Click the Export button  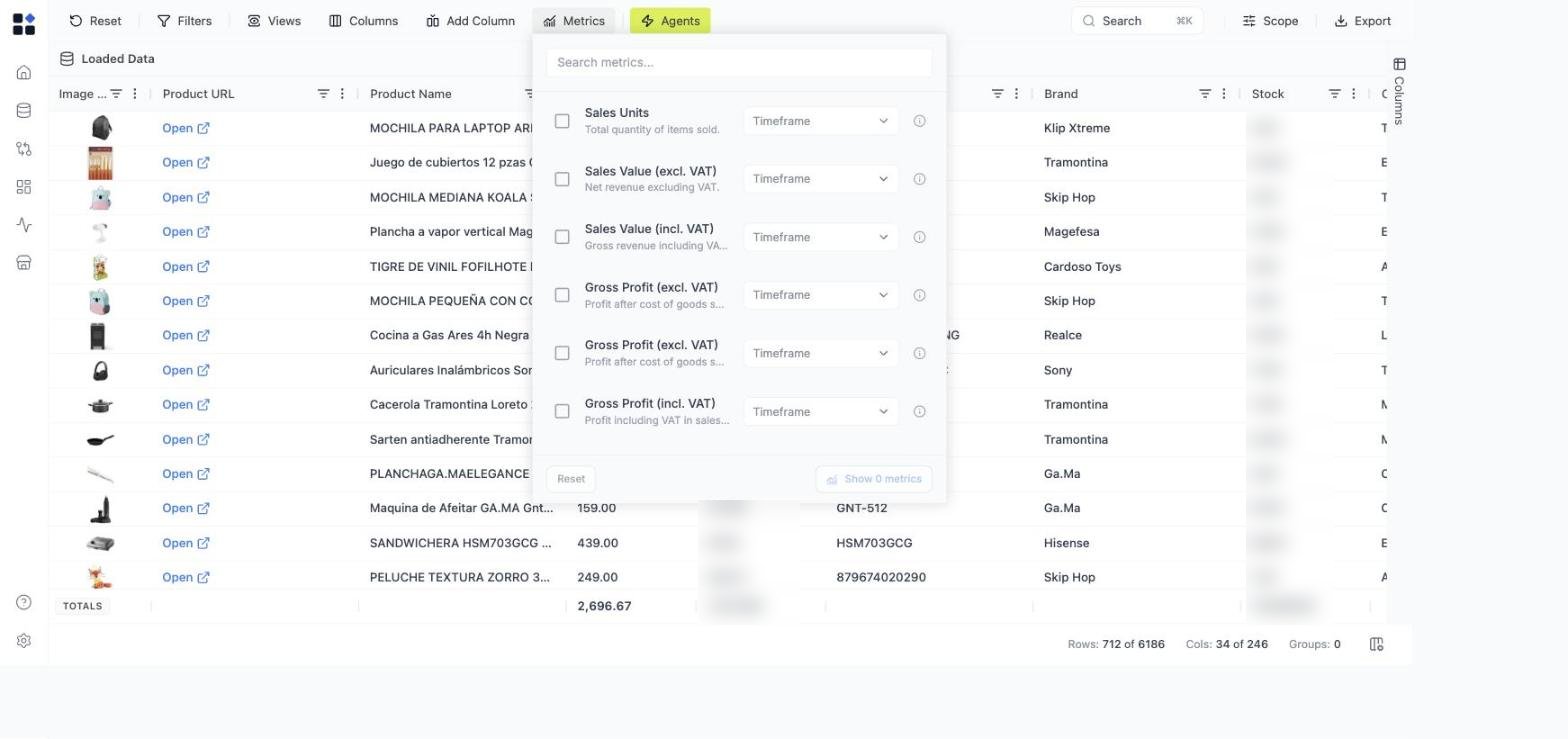coord(1363,21)
